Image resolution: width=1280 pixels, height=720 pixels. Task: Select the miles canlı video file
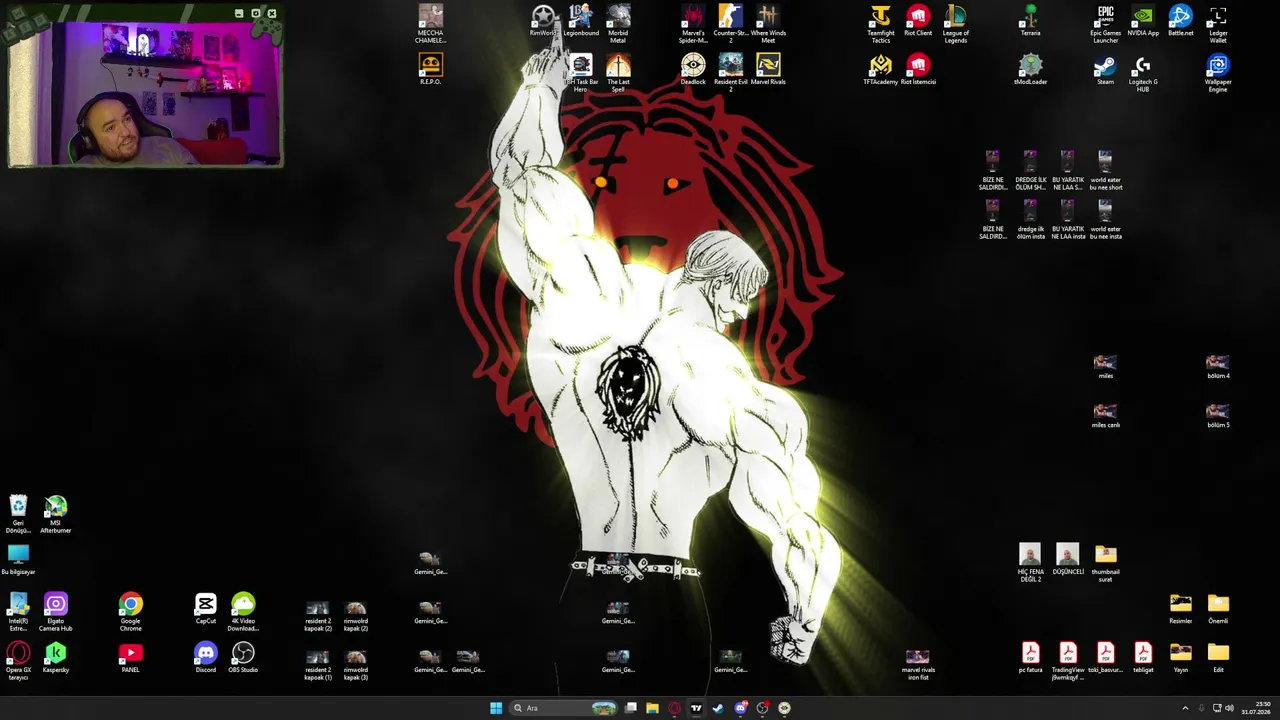(1105, 416)
